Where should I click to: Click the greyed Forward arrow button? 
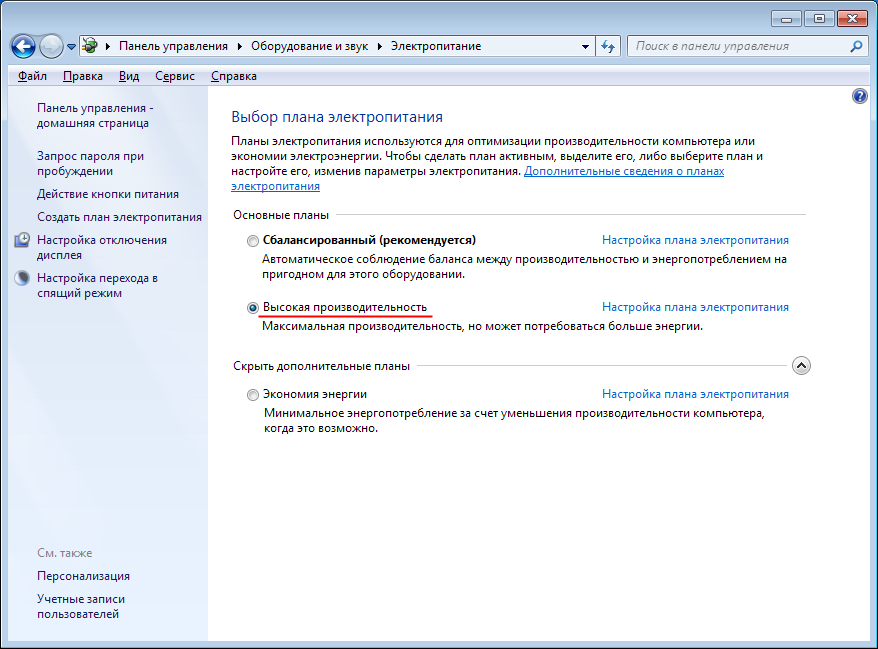pos(52,46)
